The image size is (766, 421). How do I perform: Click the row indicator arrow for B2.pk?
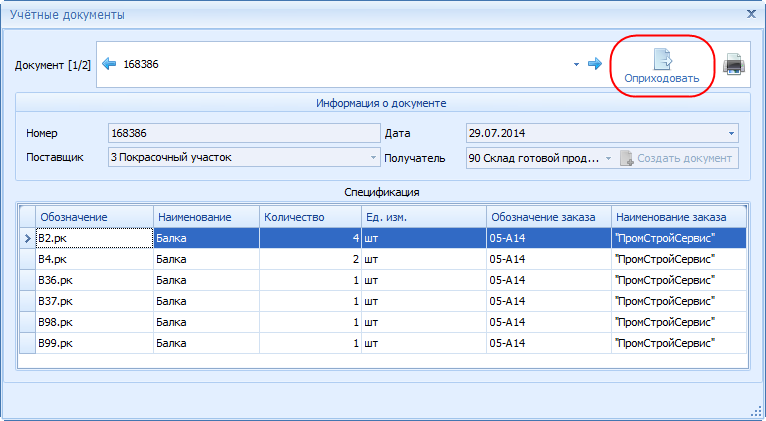(26, 238)
